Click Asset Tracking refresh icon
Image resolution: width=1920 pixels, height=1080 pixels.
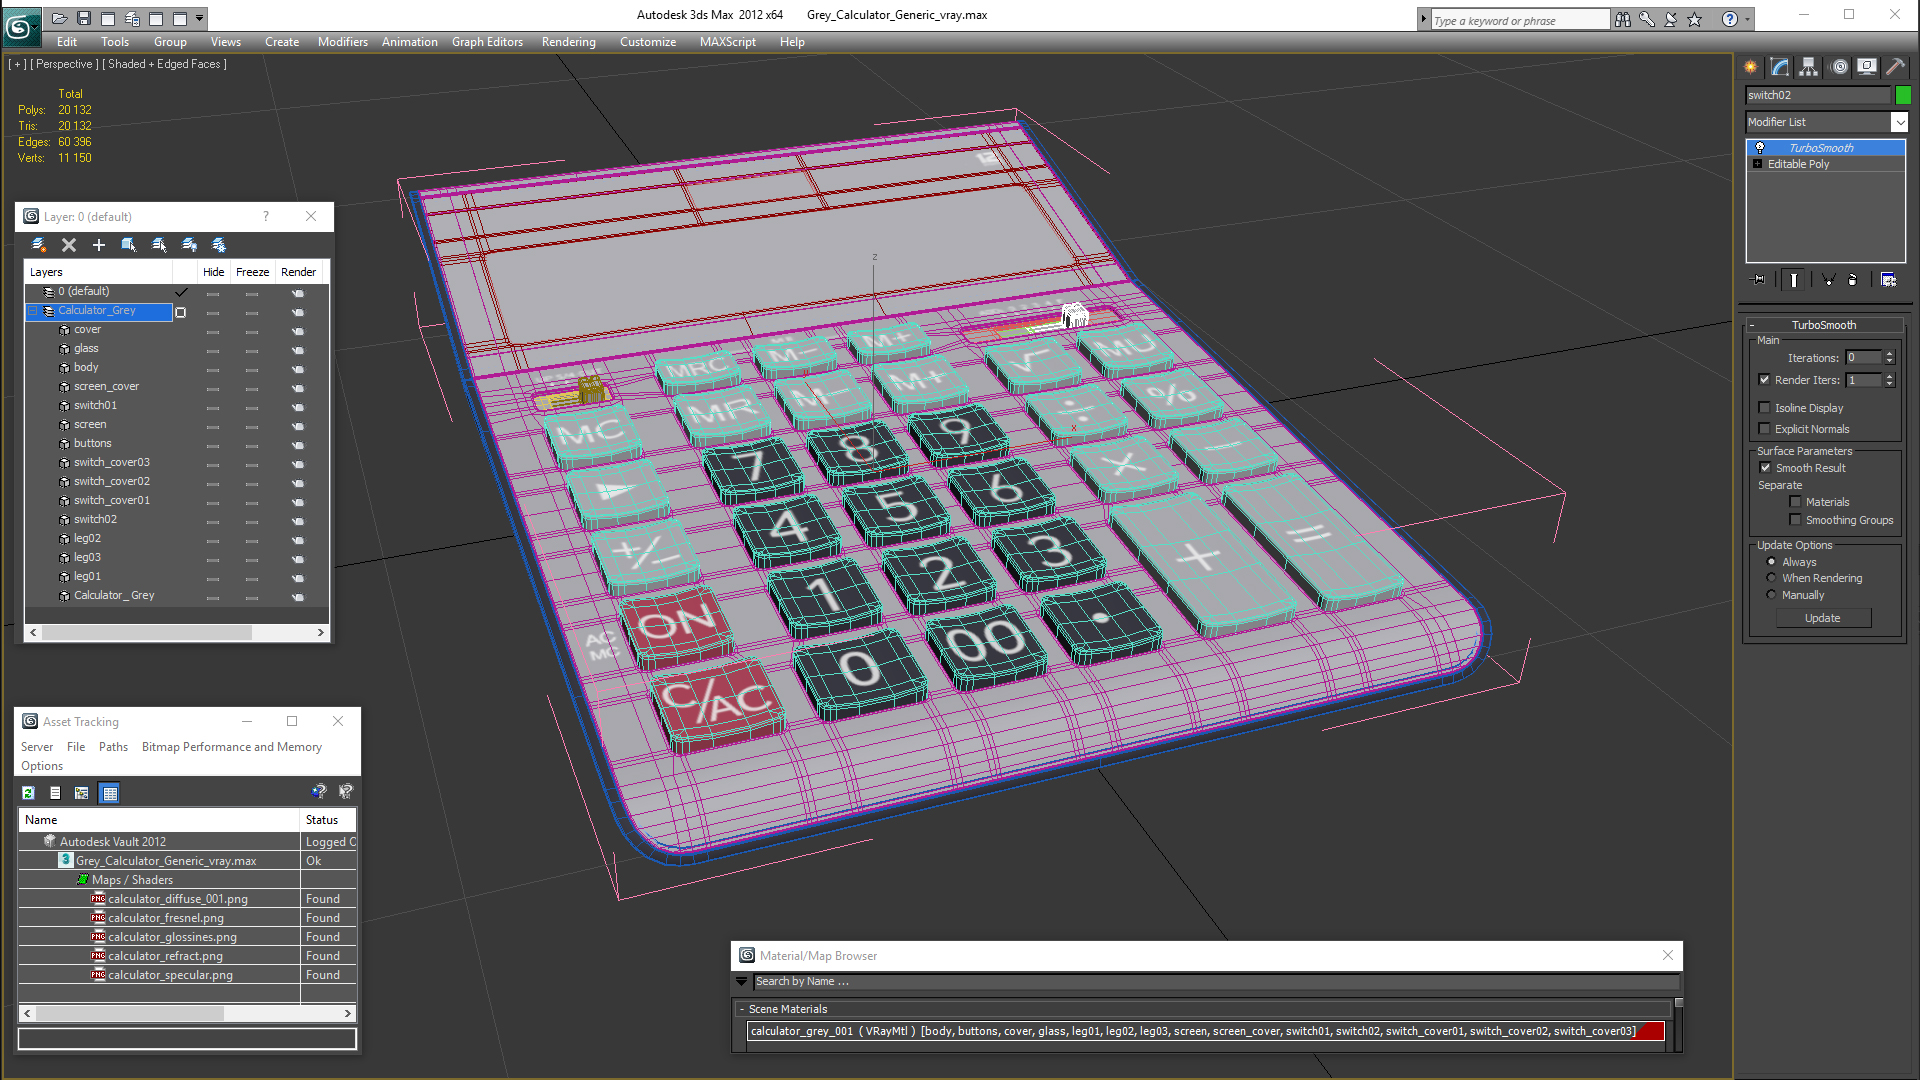pos(28,793)
